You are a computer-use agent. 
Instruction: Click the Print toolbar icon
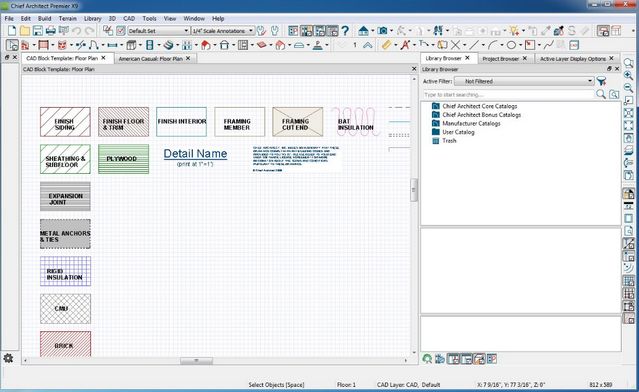(51, 31)
